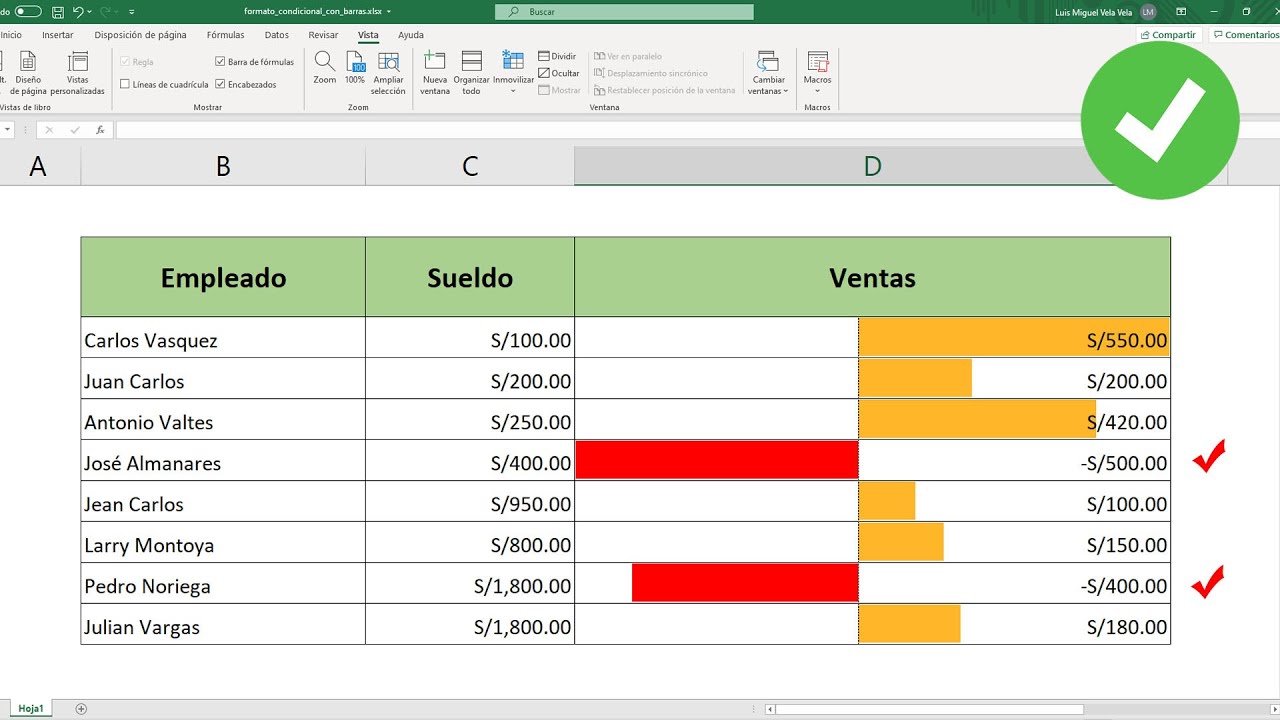
Task: Open the Comentarios button
Action: pos(1245,35)
